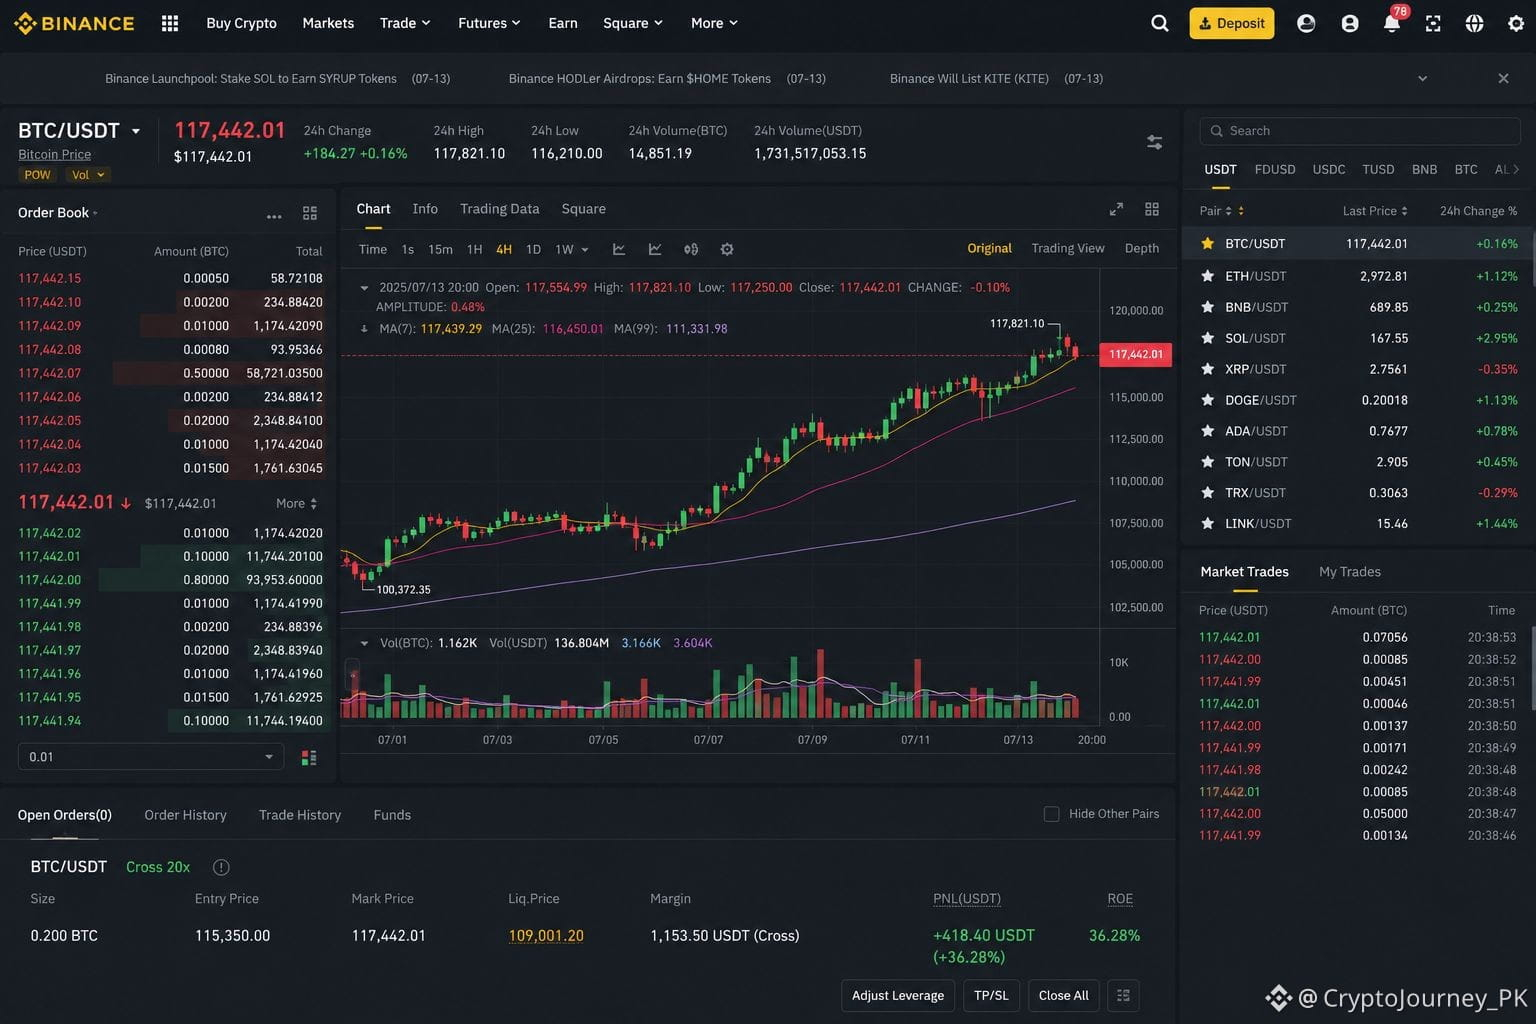
Task: Open the 1W interval dropdown
Action: tap(572, 249)
